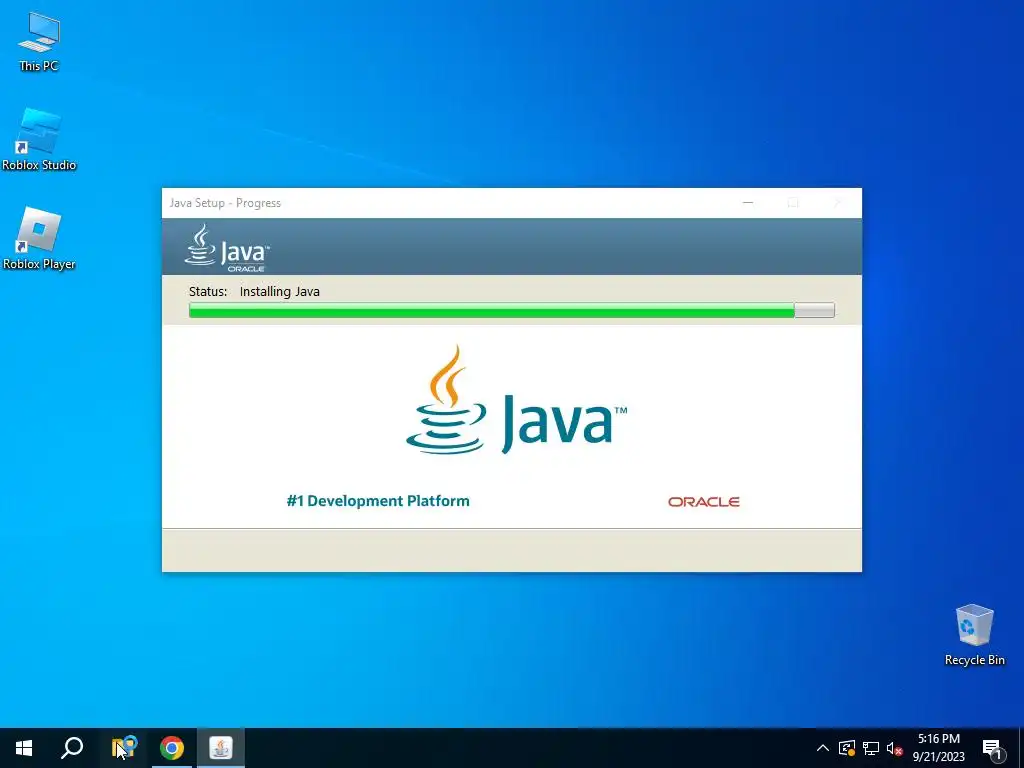
Task: Click the muted volume tray icon
Action: tap(894, 748)
